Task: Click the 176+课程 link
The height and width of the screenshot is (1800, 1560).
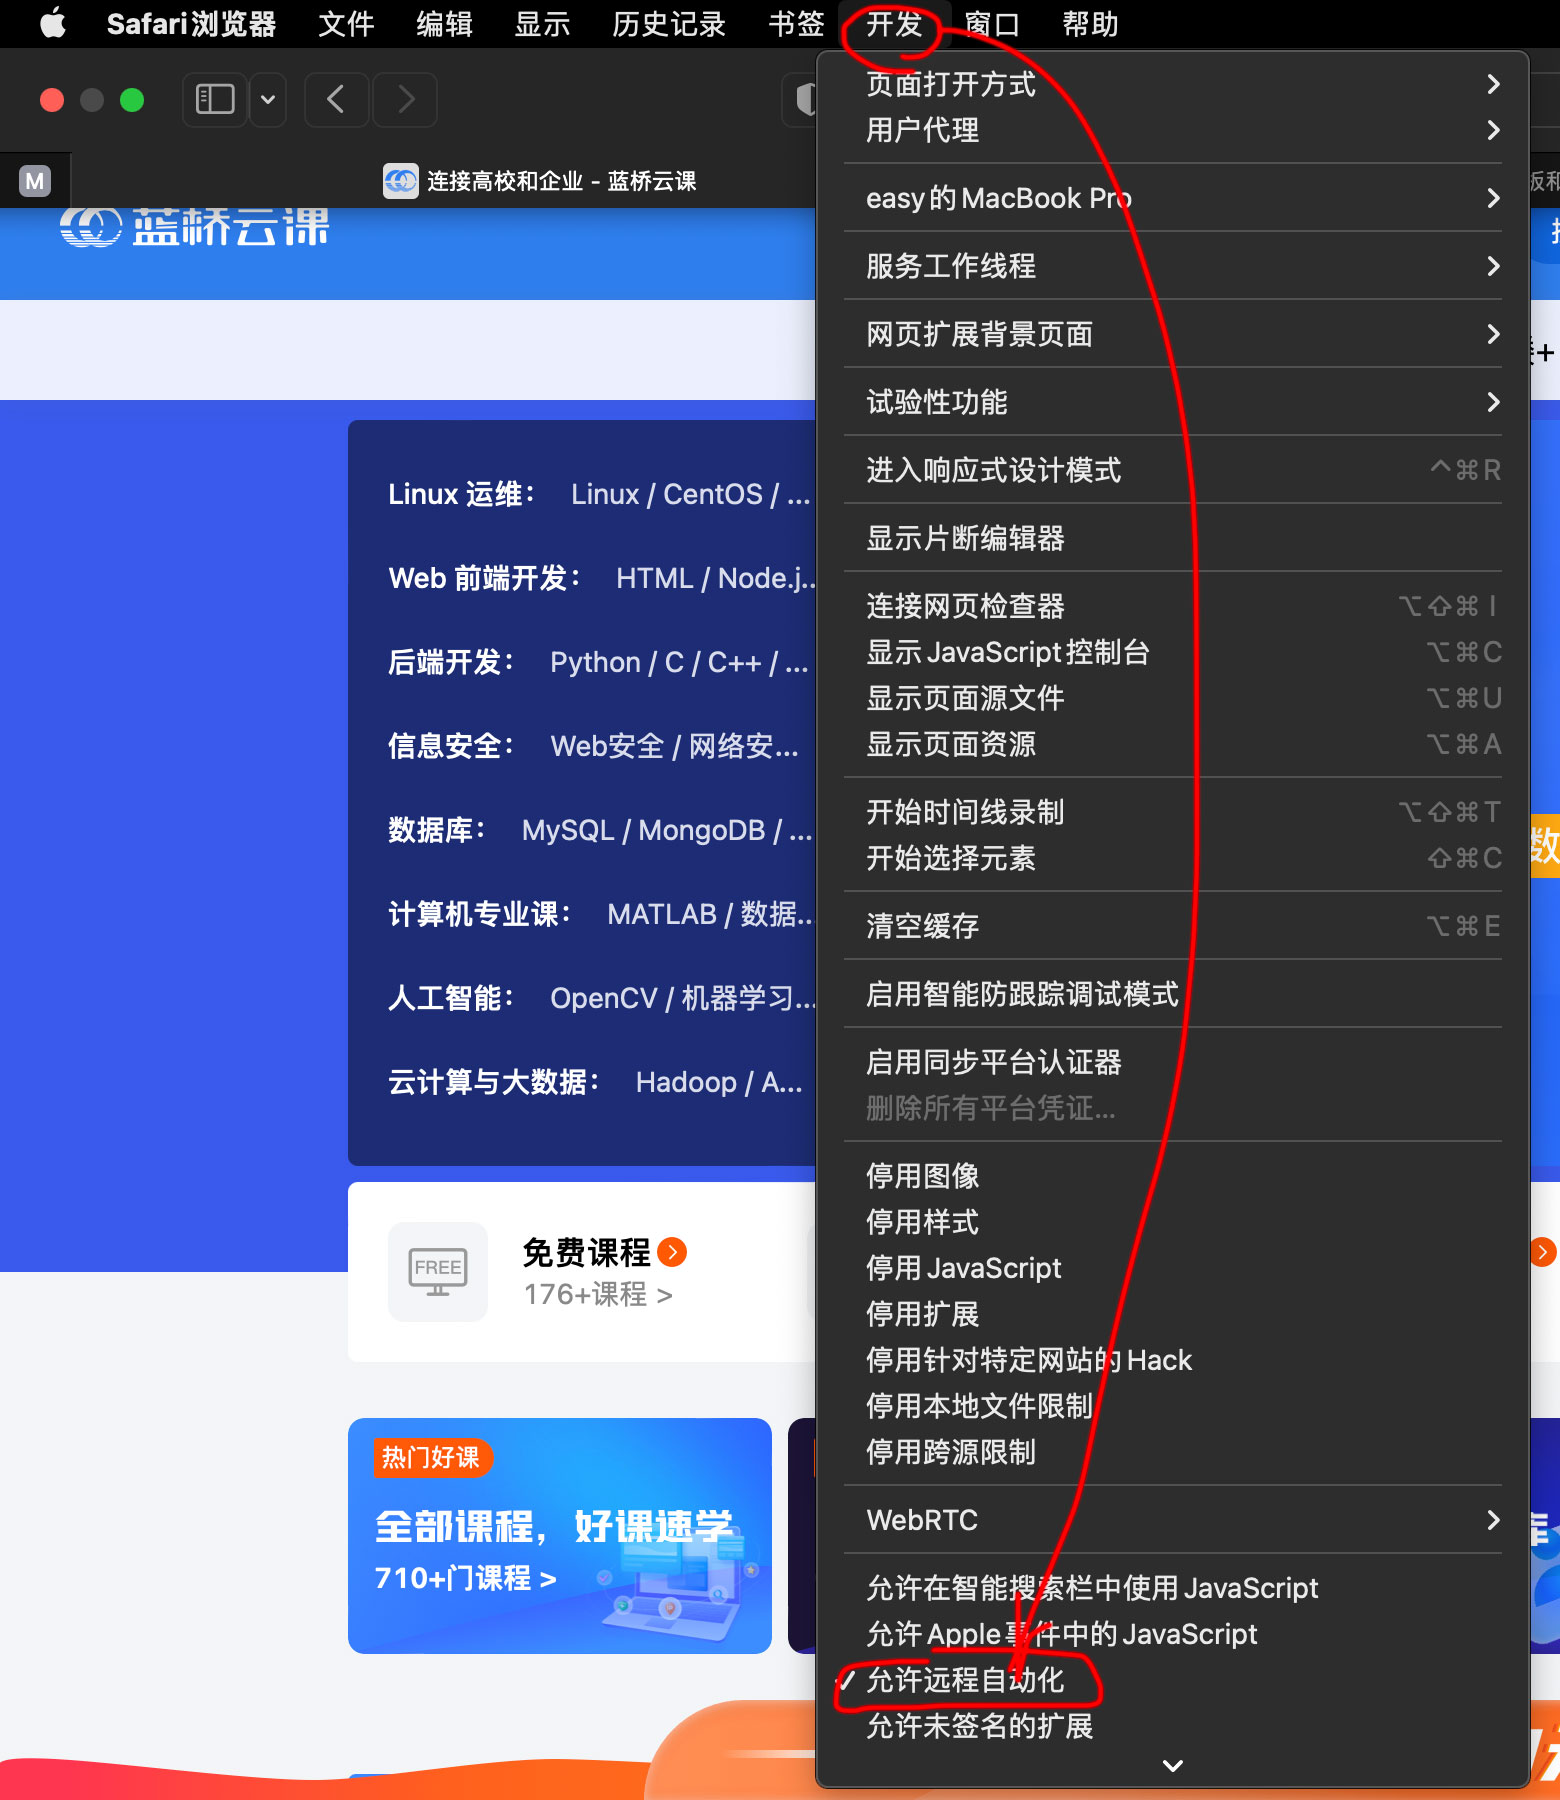Action: tap(598, 1294)
